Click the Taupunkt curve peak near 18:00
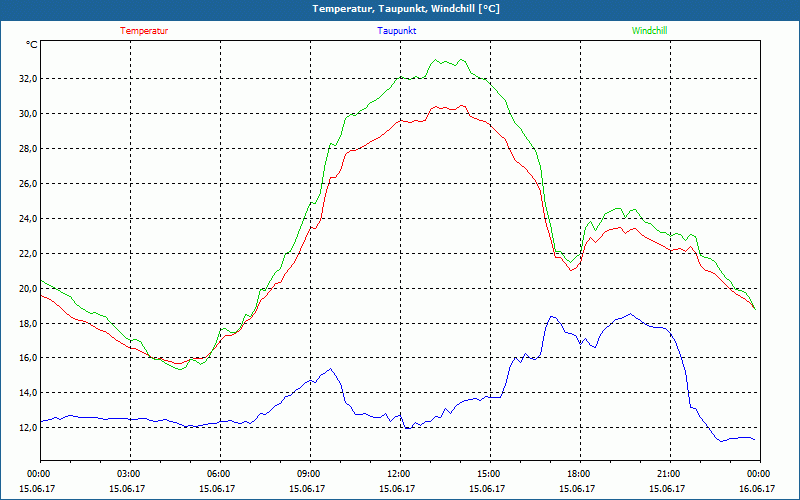The width and height of the screenshot is (800, 500). click(x=552, y=316)
